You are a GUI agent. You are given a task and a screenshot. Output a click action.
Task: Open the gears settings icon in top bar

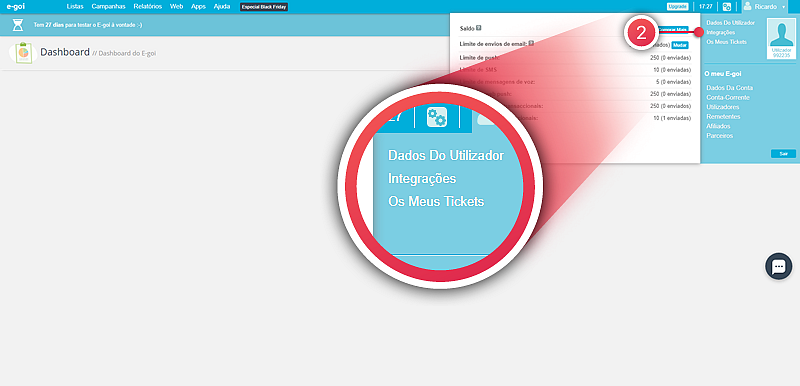pos(727,7)
